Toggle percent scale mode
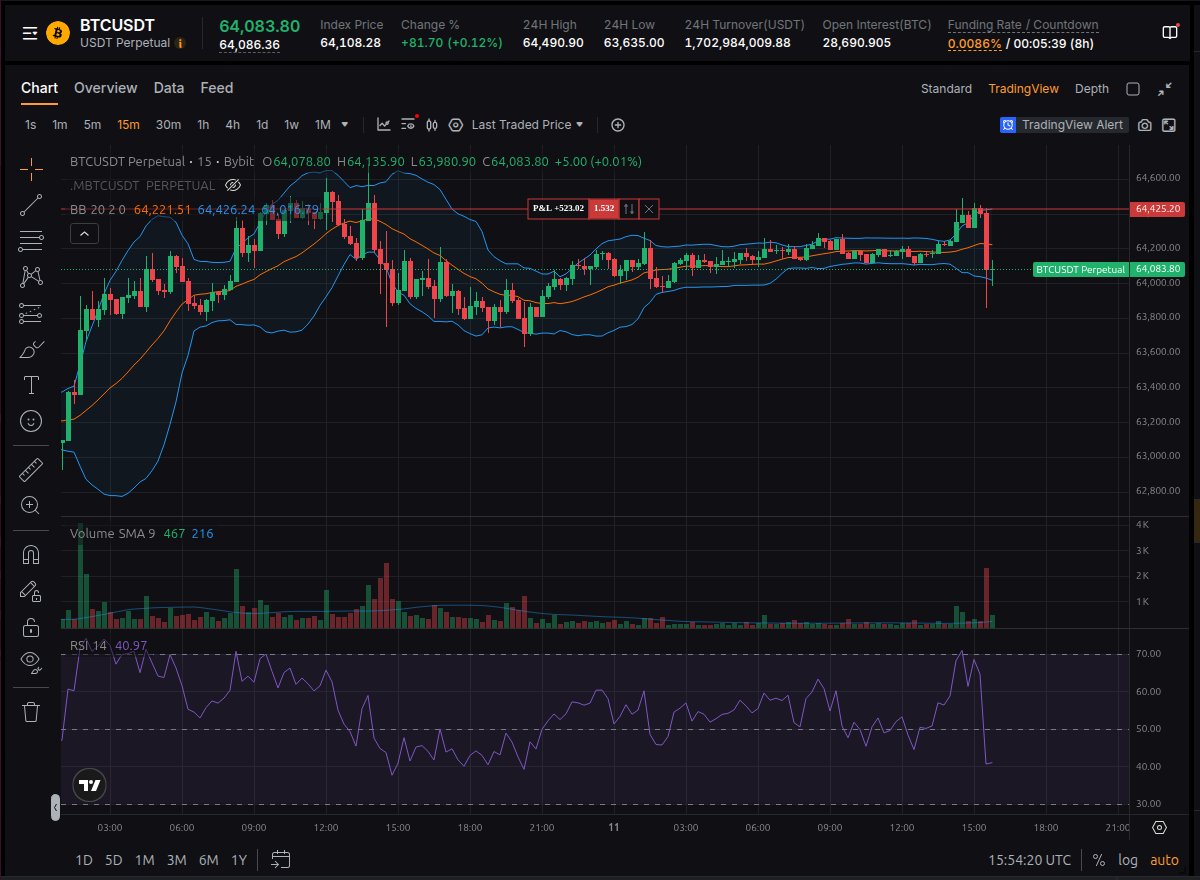Image resolution: width=1200 pixels, height=880 pixels. click(x=1099, y=860)
